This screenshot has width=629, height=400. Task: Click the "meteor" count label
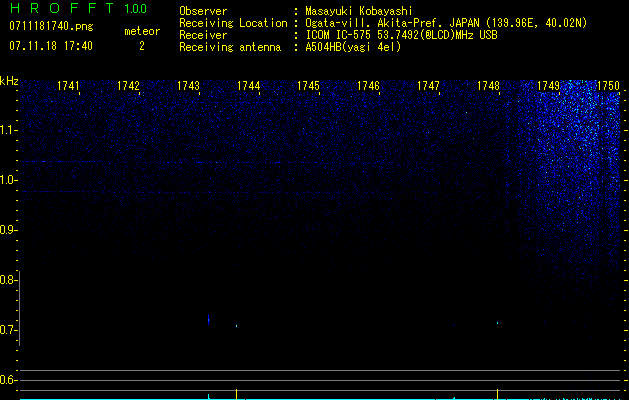pos(142,31)
